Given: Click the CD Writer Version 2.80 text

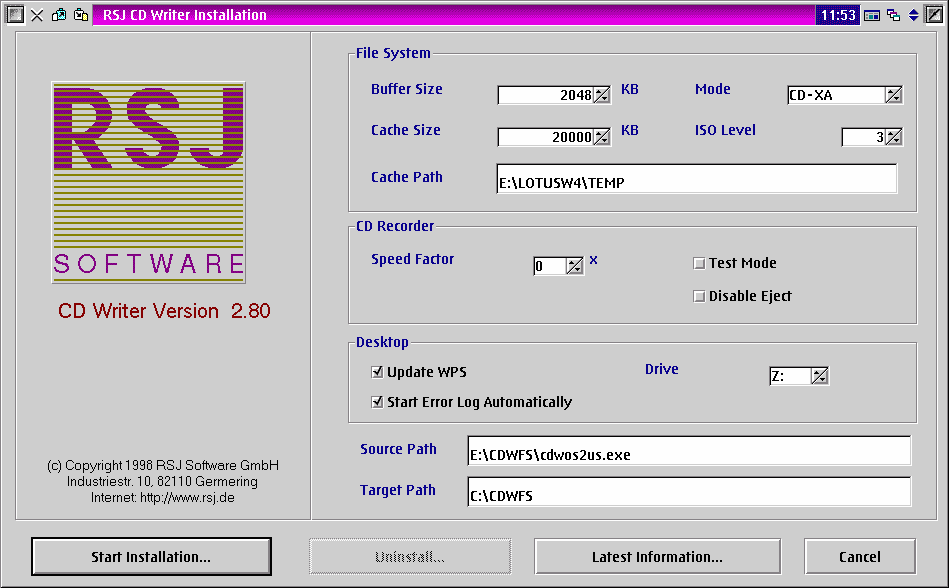Looking at the screenshot, I should coord(164,311).
